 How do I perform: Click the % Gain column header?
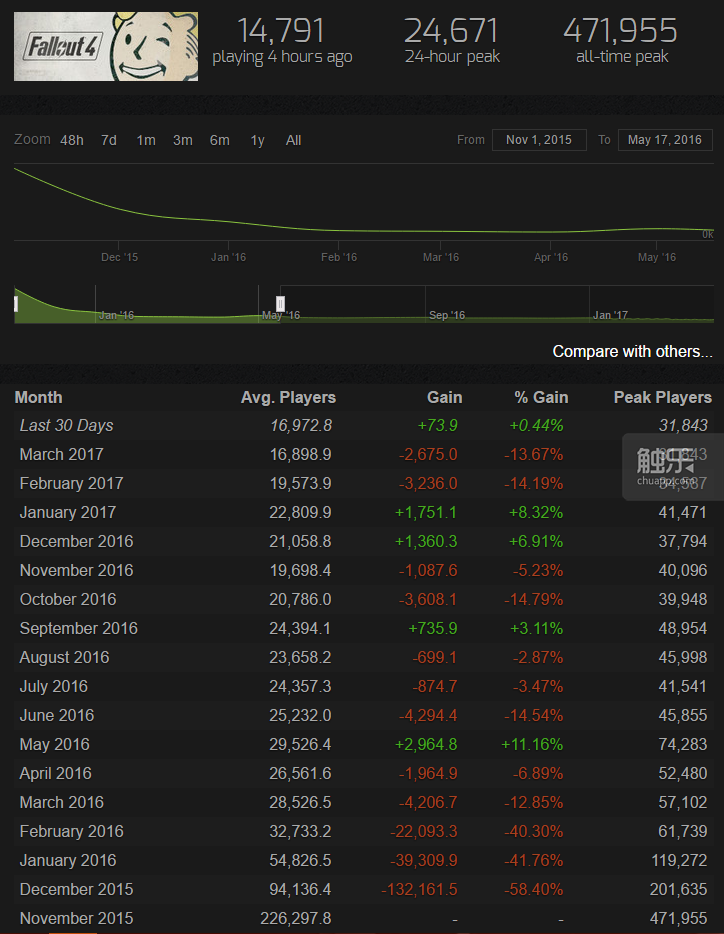(x=541, y=397)
